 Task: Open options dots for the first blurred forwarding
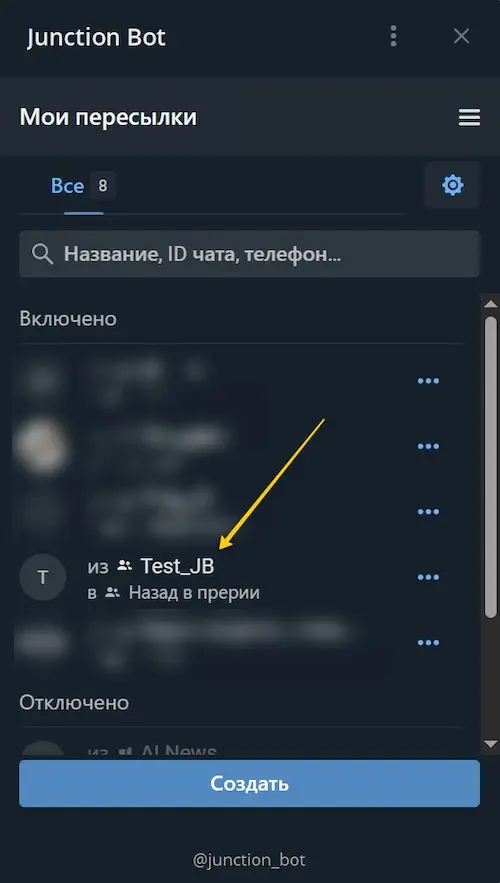click(x=428, y=381)
